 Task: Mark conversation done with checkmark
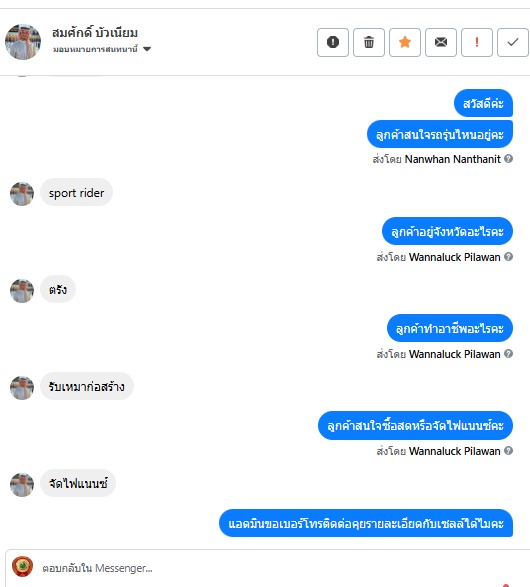513,42
